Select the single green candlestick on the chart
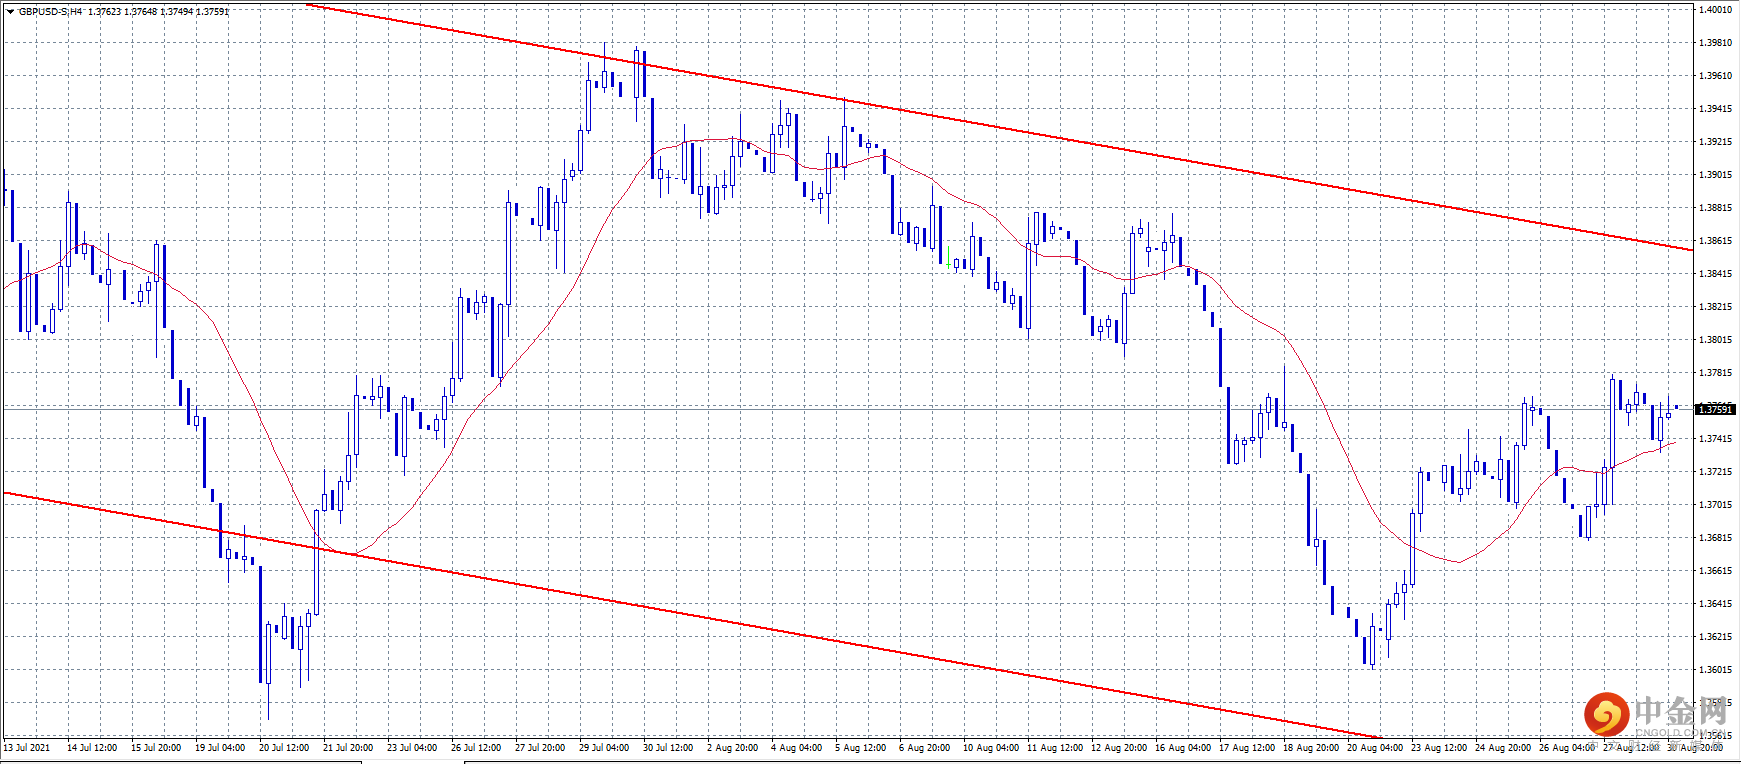Viewport: 1741px width, 764px height. click(x=948, y=257)
